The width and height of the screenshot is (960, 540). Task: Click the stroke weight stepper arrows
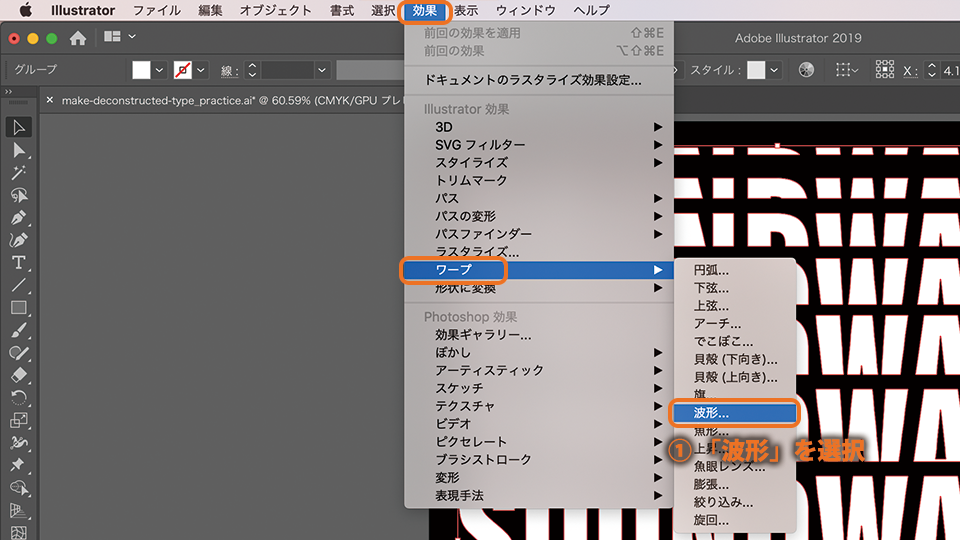[252, 70]
